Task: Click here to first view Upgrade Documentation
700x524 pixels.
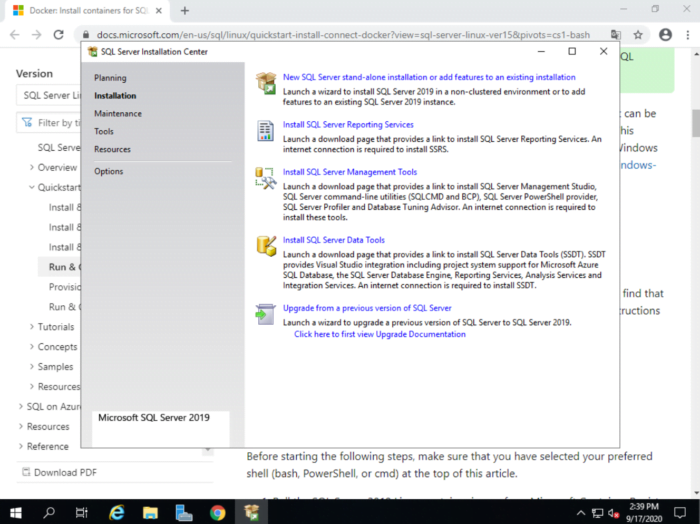Action: tap(380, 334)
